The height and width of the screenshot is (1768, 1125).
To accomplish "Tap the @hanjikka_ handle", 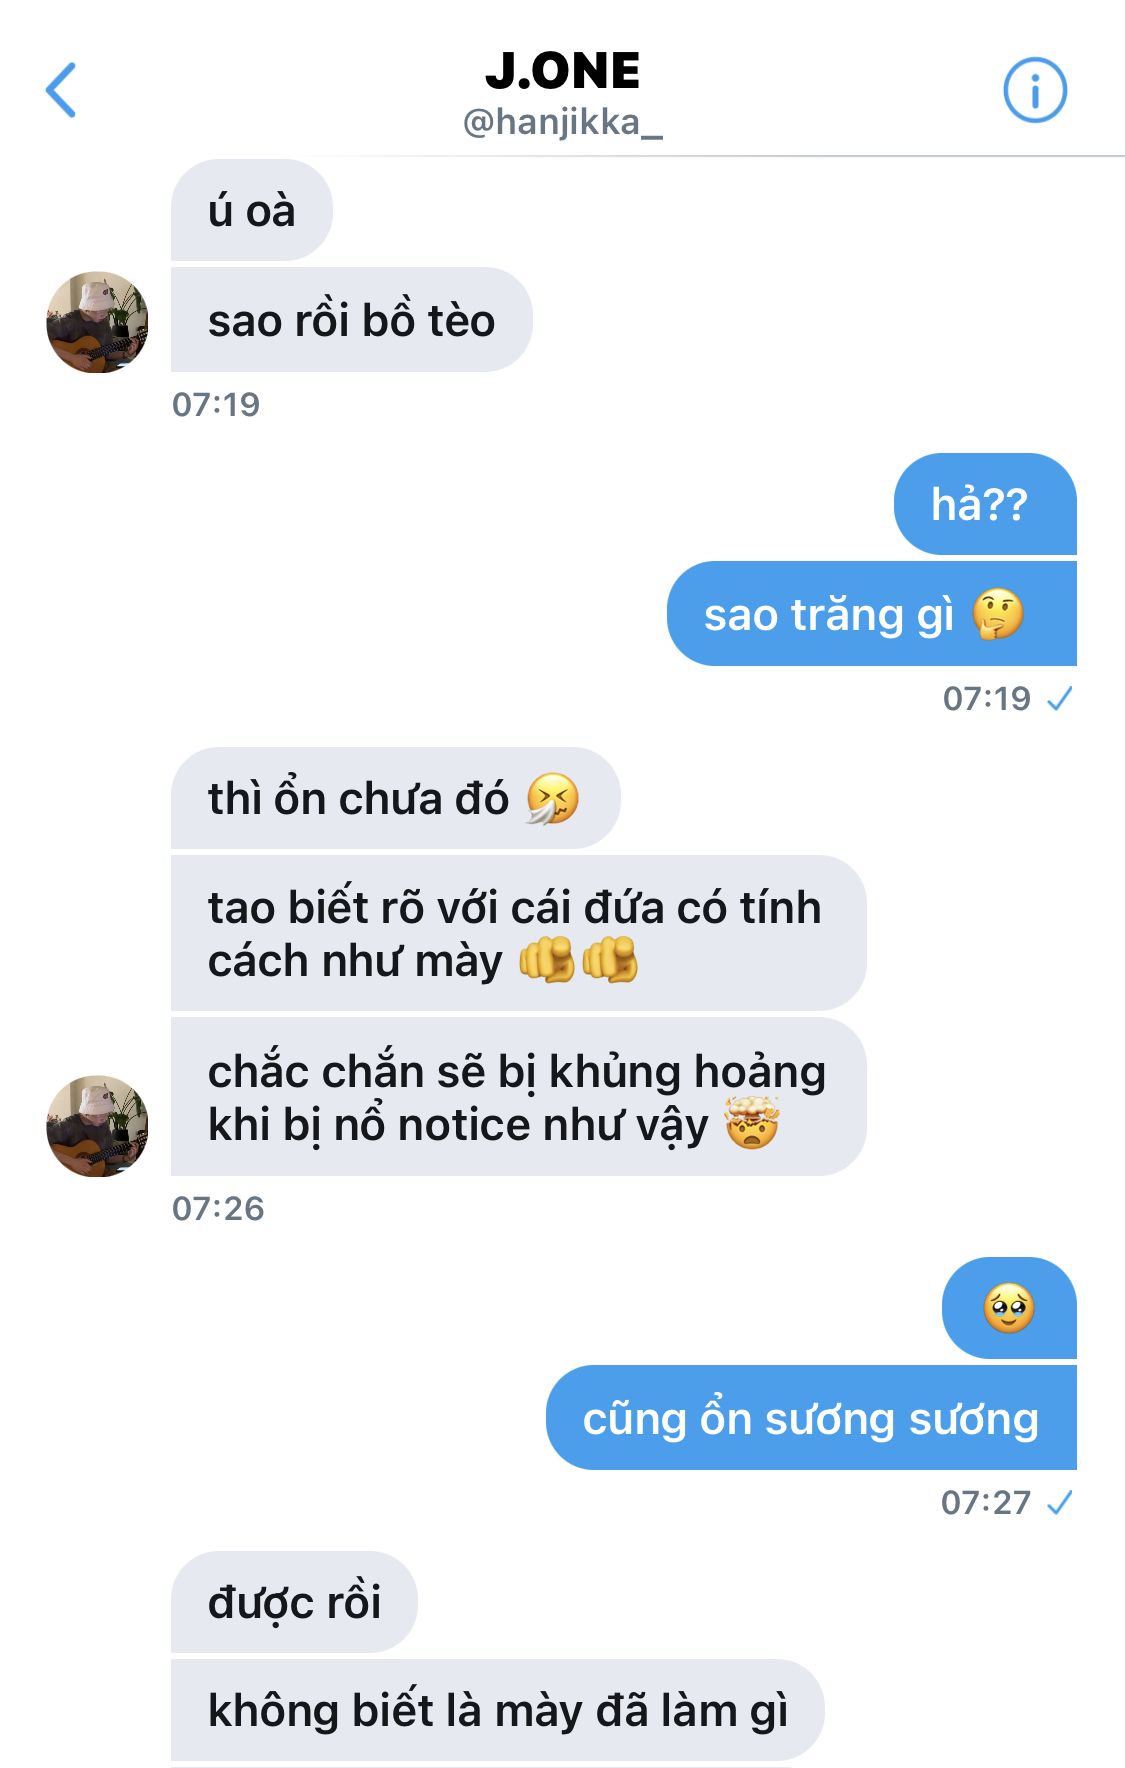I will tap(562, 123).
